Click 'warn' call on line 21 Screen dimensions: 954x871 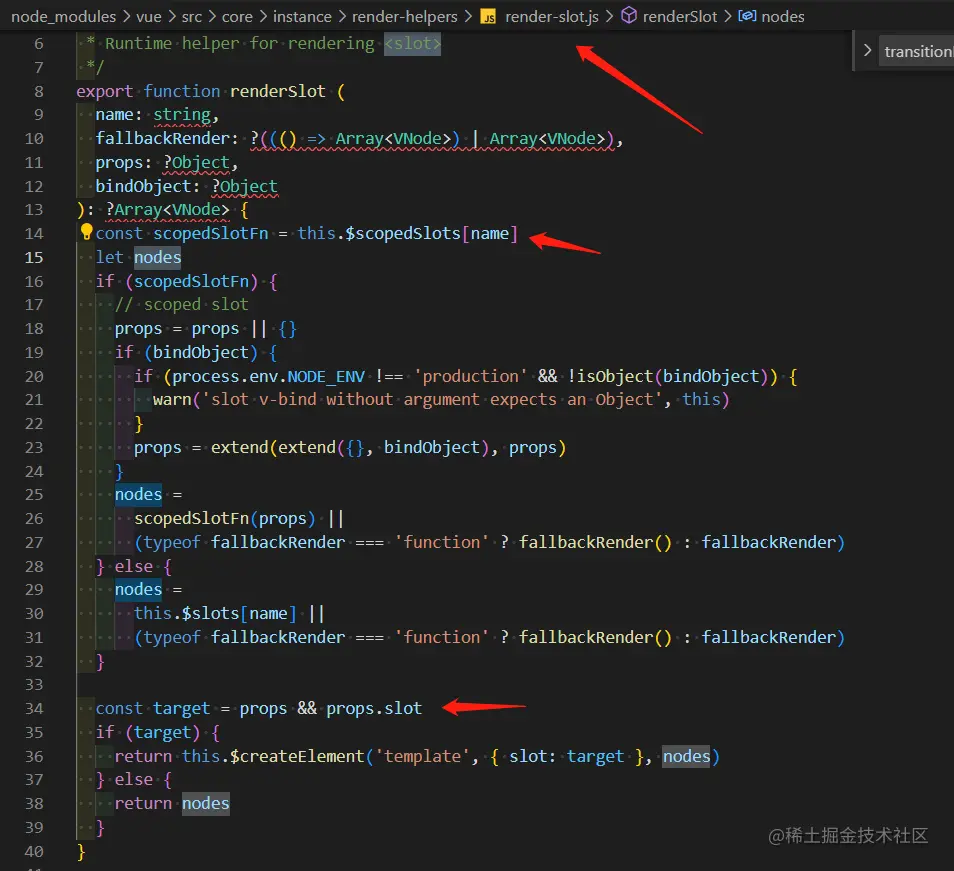172,400
